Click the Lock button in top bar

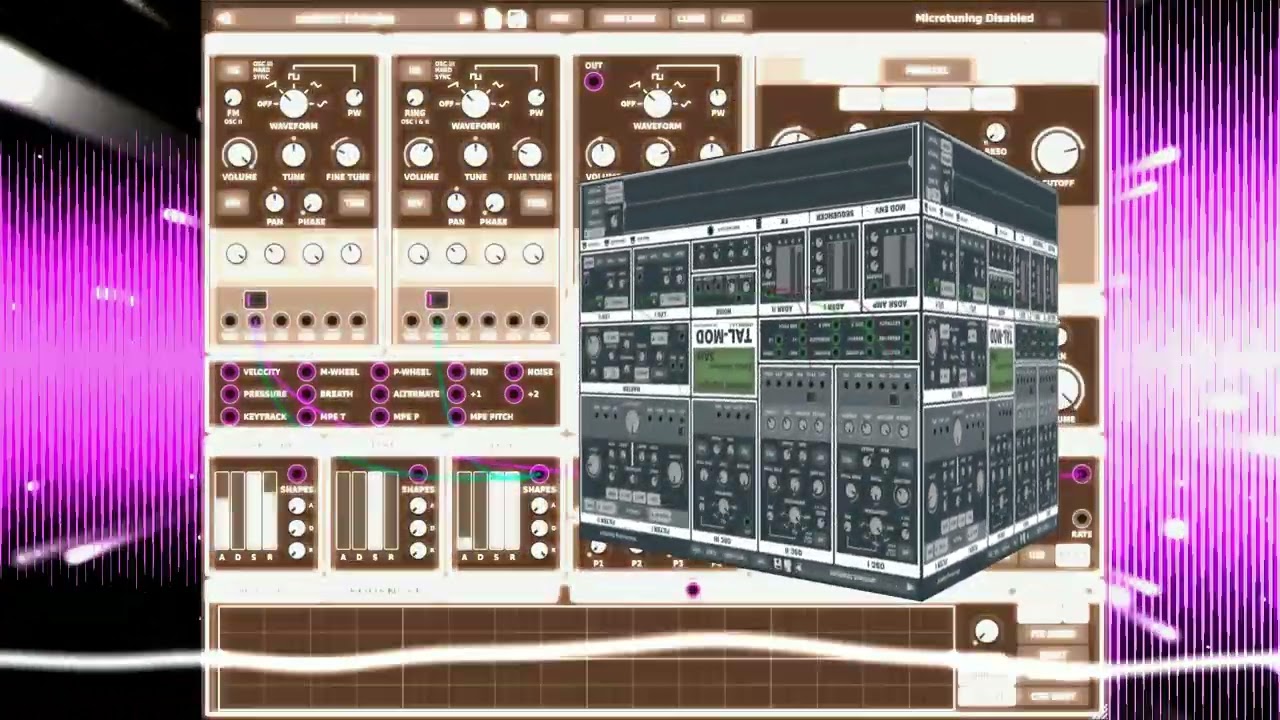(x=733, y=18)
